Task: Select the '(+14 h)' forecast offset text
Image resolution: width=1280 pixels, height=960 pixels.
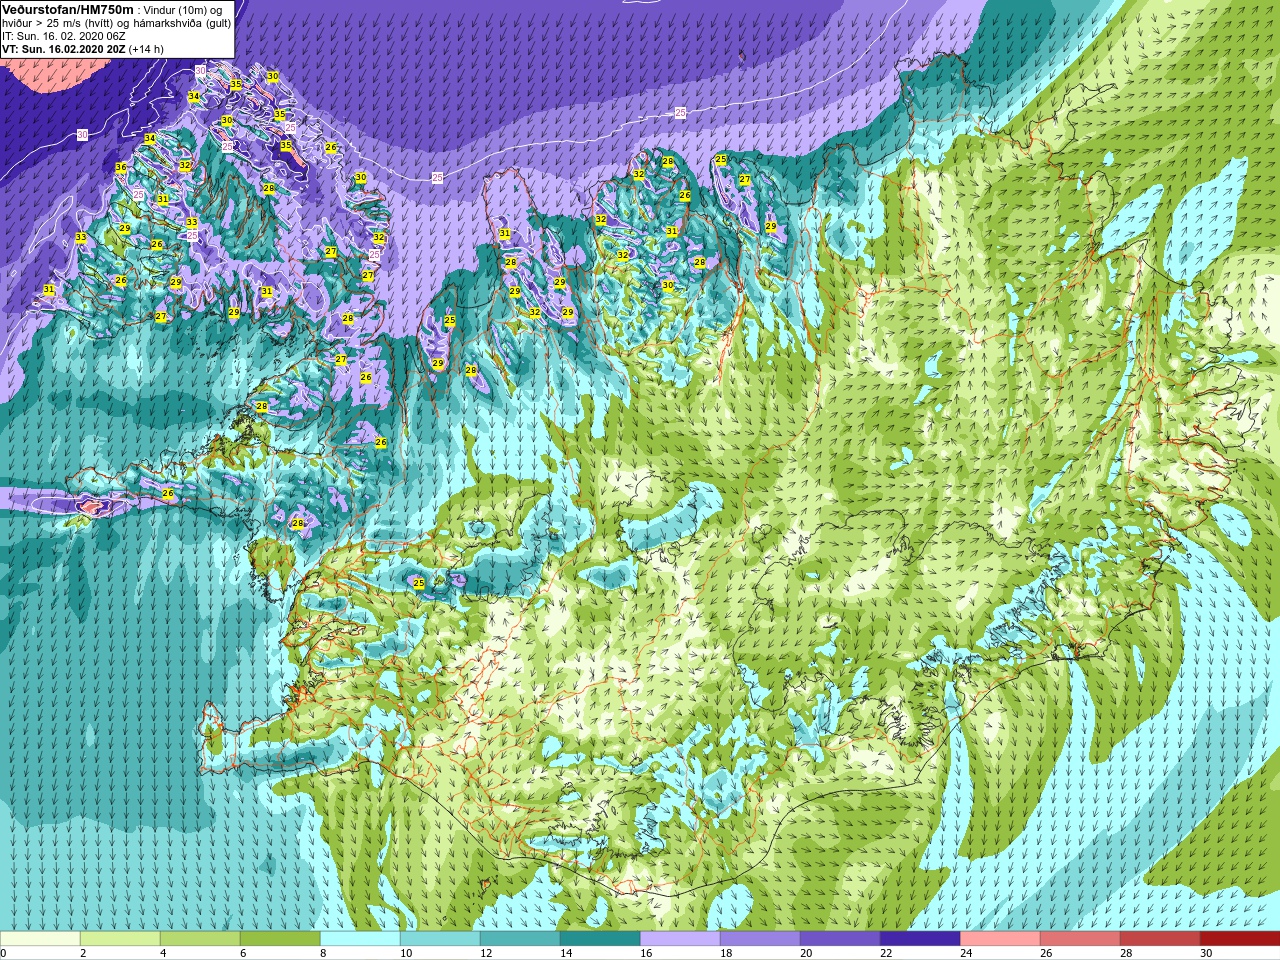Action: (147, 48)
